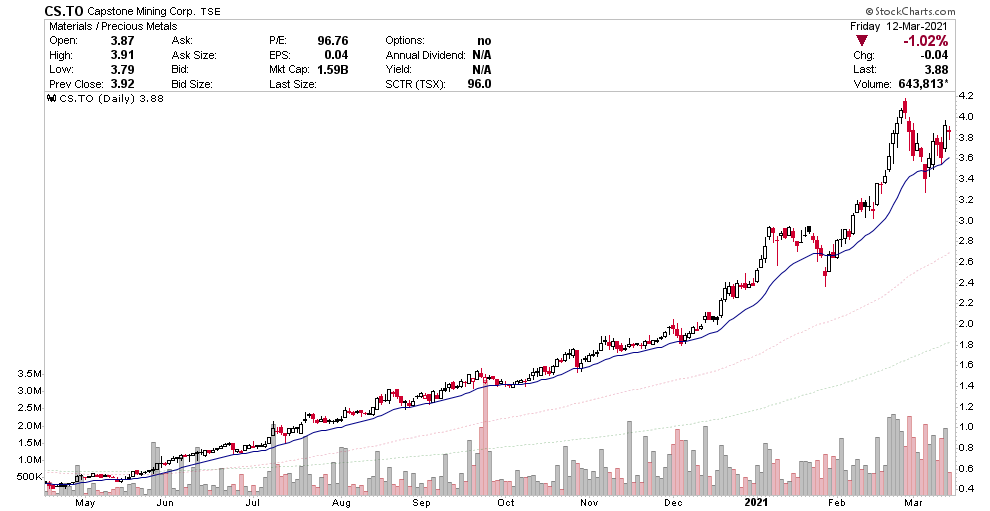Click the tallest pink volume bar in late September

[485, 436]
